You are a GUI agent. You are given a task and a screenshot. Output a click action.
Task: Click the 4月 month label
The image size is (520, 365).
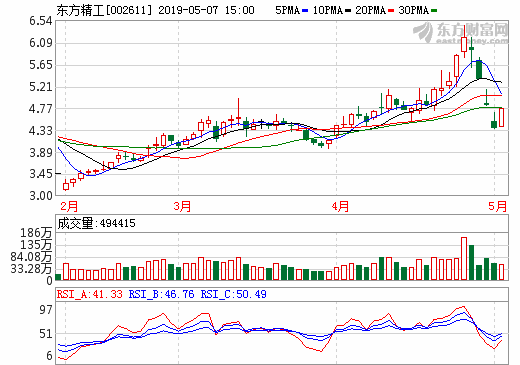tap(340, 206)
